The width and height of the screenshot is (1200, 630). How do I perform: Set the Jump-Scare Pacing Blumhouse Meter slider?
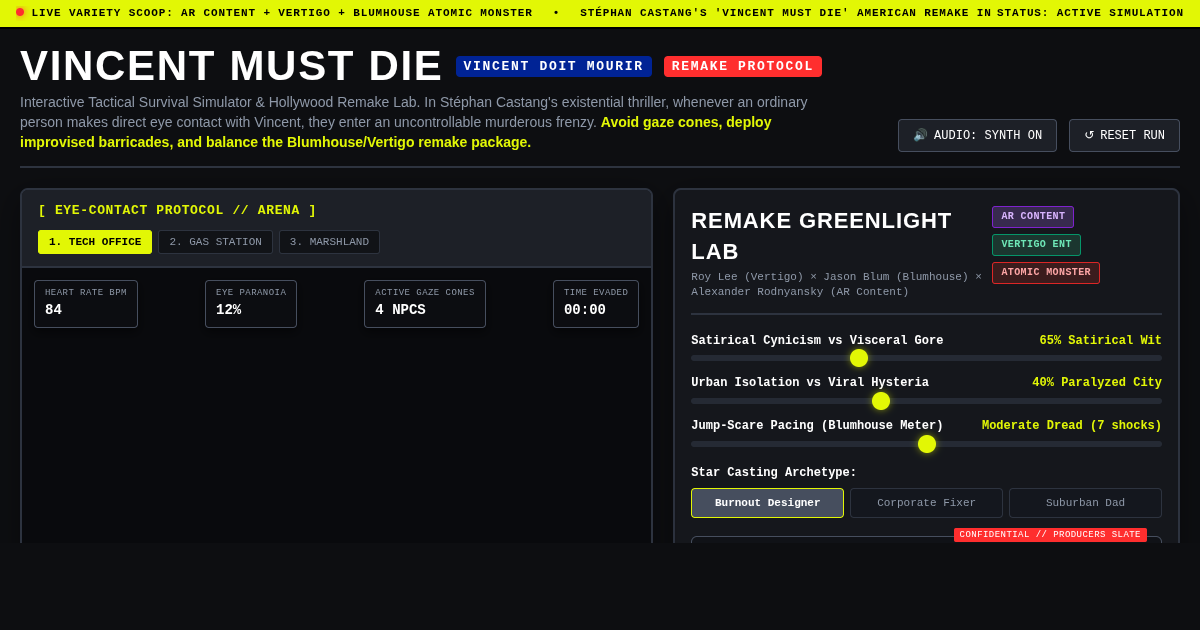point(926,444)
